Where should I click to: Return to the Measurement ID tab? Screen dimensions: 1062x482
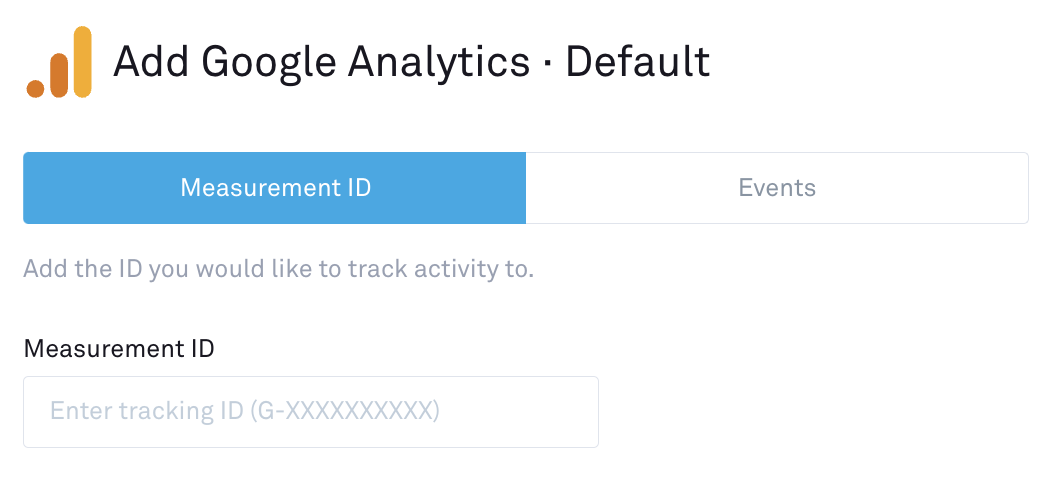[275, 188]
